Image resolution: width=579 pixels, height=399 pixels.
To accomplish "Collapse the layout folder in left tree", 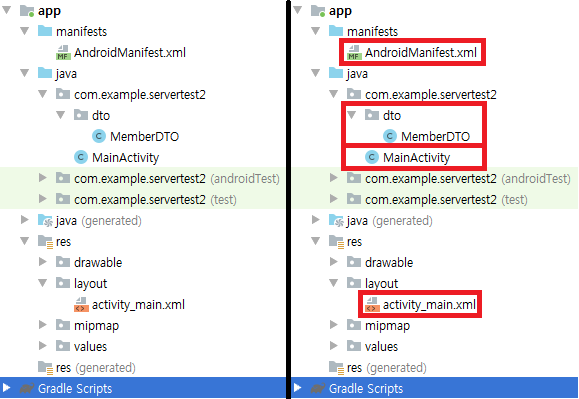I will pyautogui.click(x=43, y=283).
